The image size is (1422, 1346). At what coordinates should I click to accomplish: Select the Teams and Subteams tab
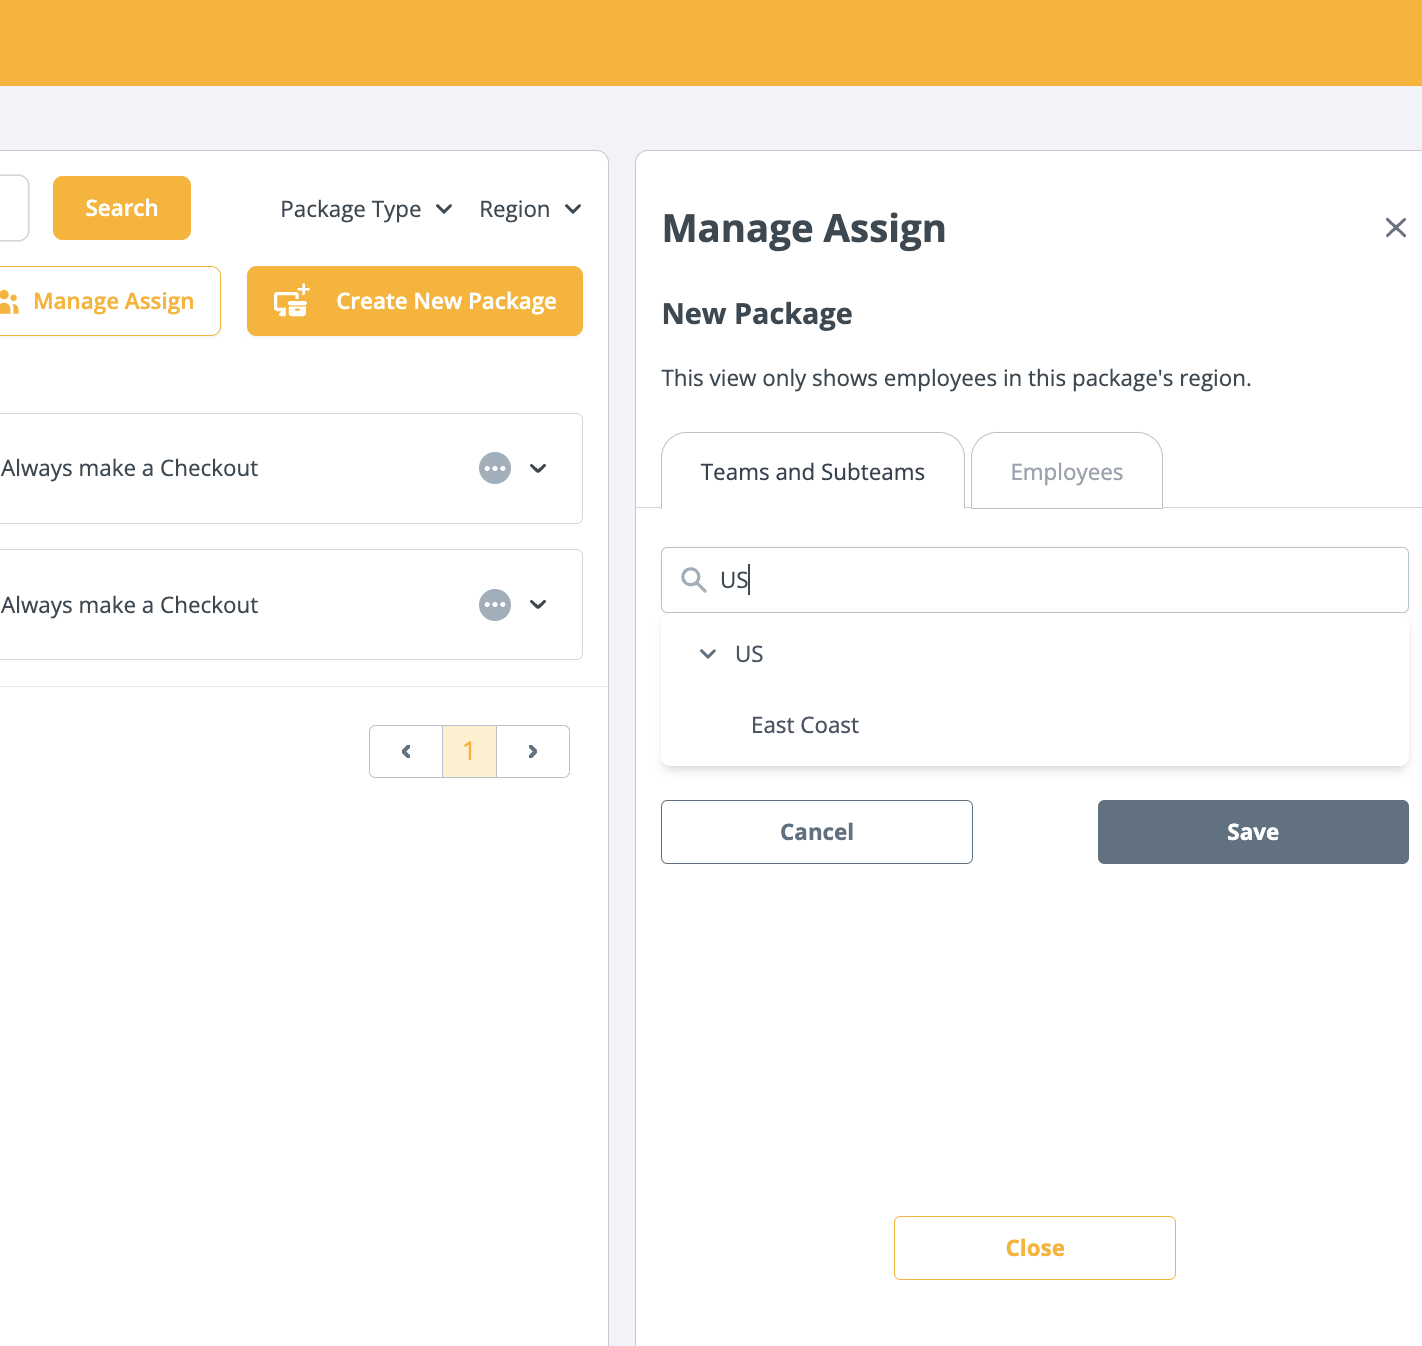point(812,471)
